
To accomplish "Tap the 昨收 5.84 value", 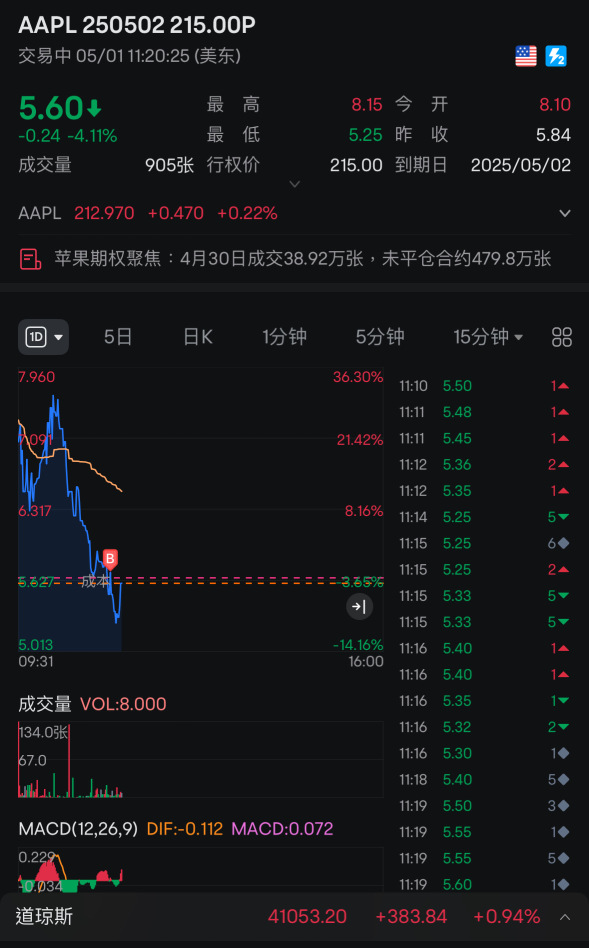I will tap(553, 135).
